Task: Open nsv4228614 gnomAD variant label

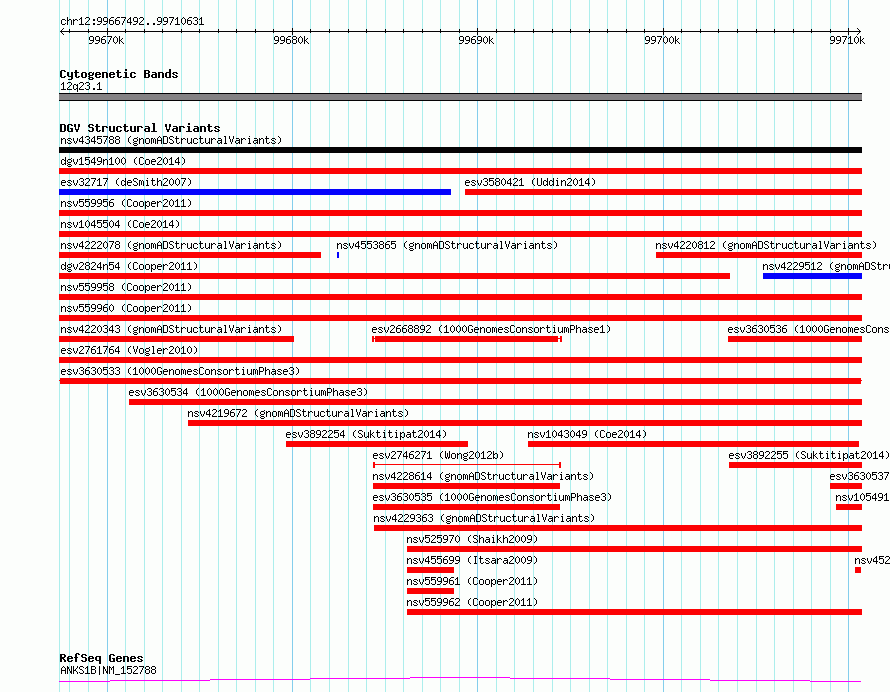Action: point(483,476)
